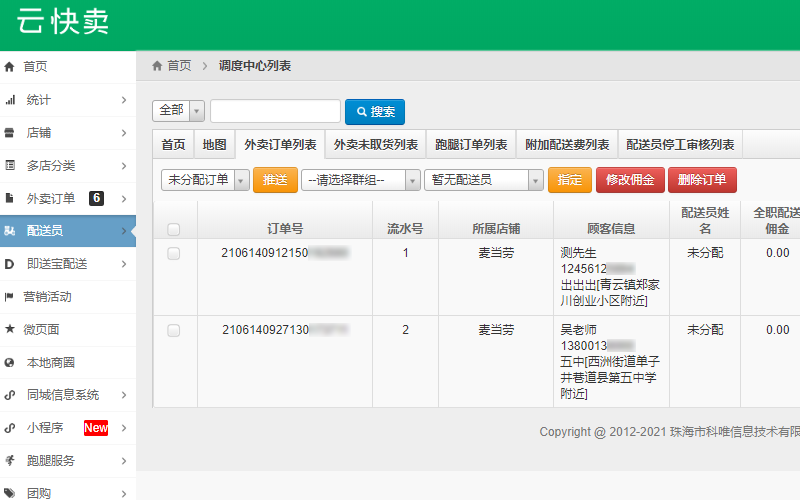Click 未分配 in the 吴老师 row

point(705,330)
